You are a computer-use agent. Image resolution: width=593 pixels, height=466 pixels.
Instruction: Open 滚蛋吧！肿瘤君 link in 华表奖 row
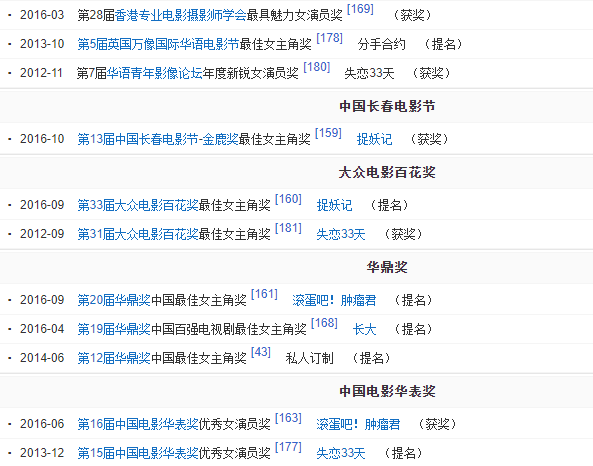(x=358, y=424)
